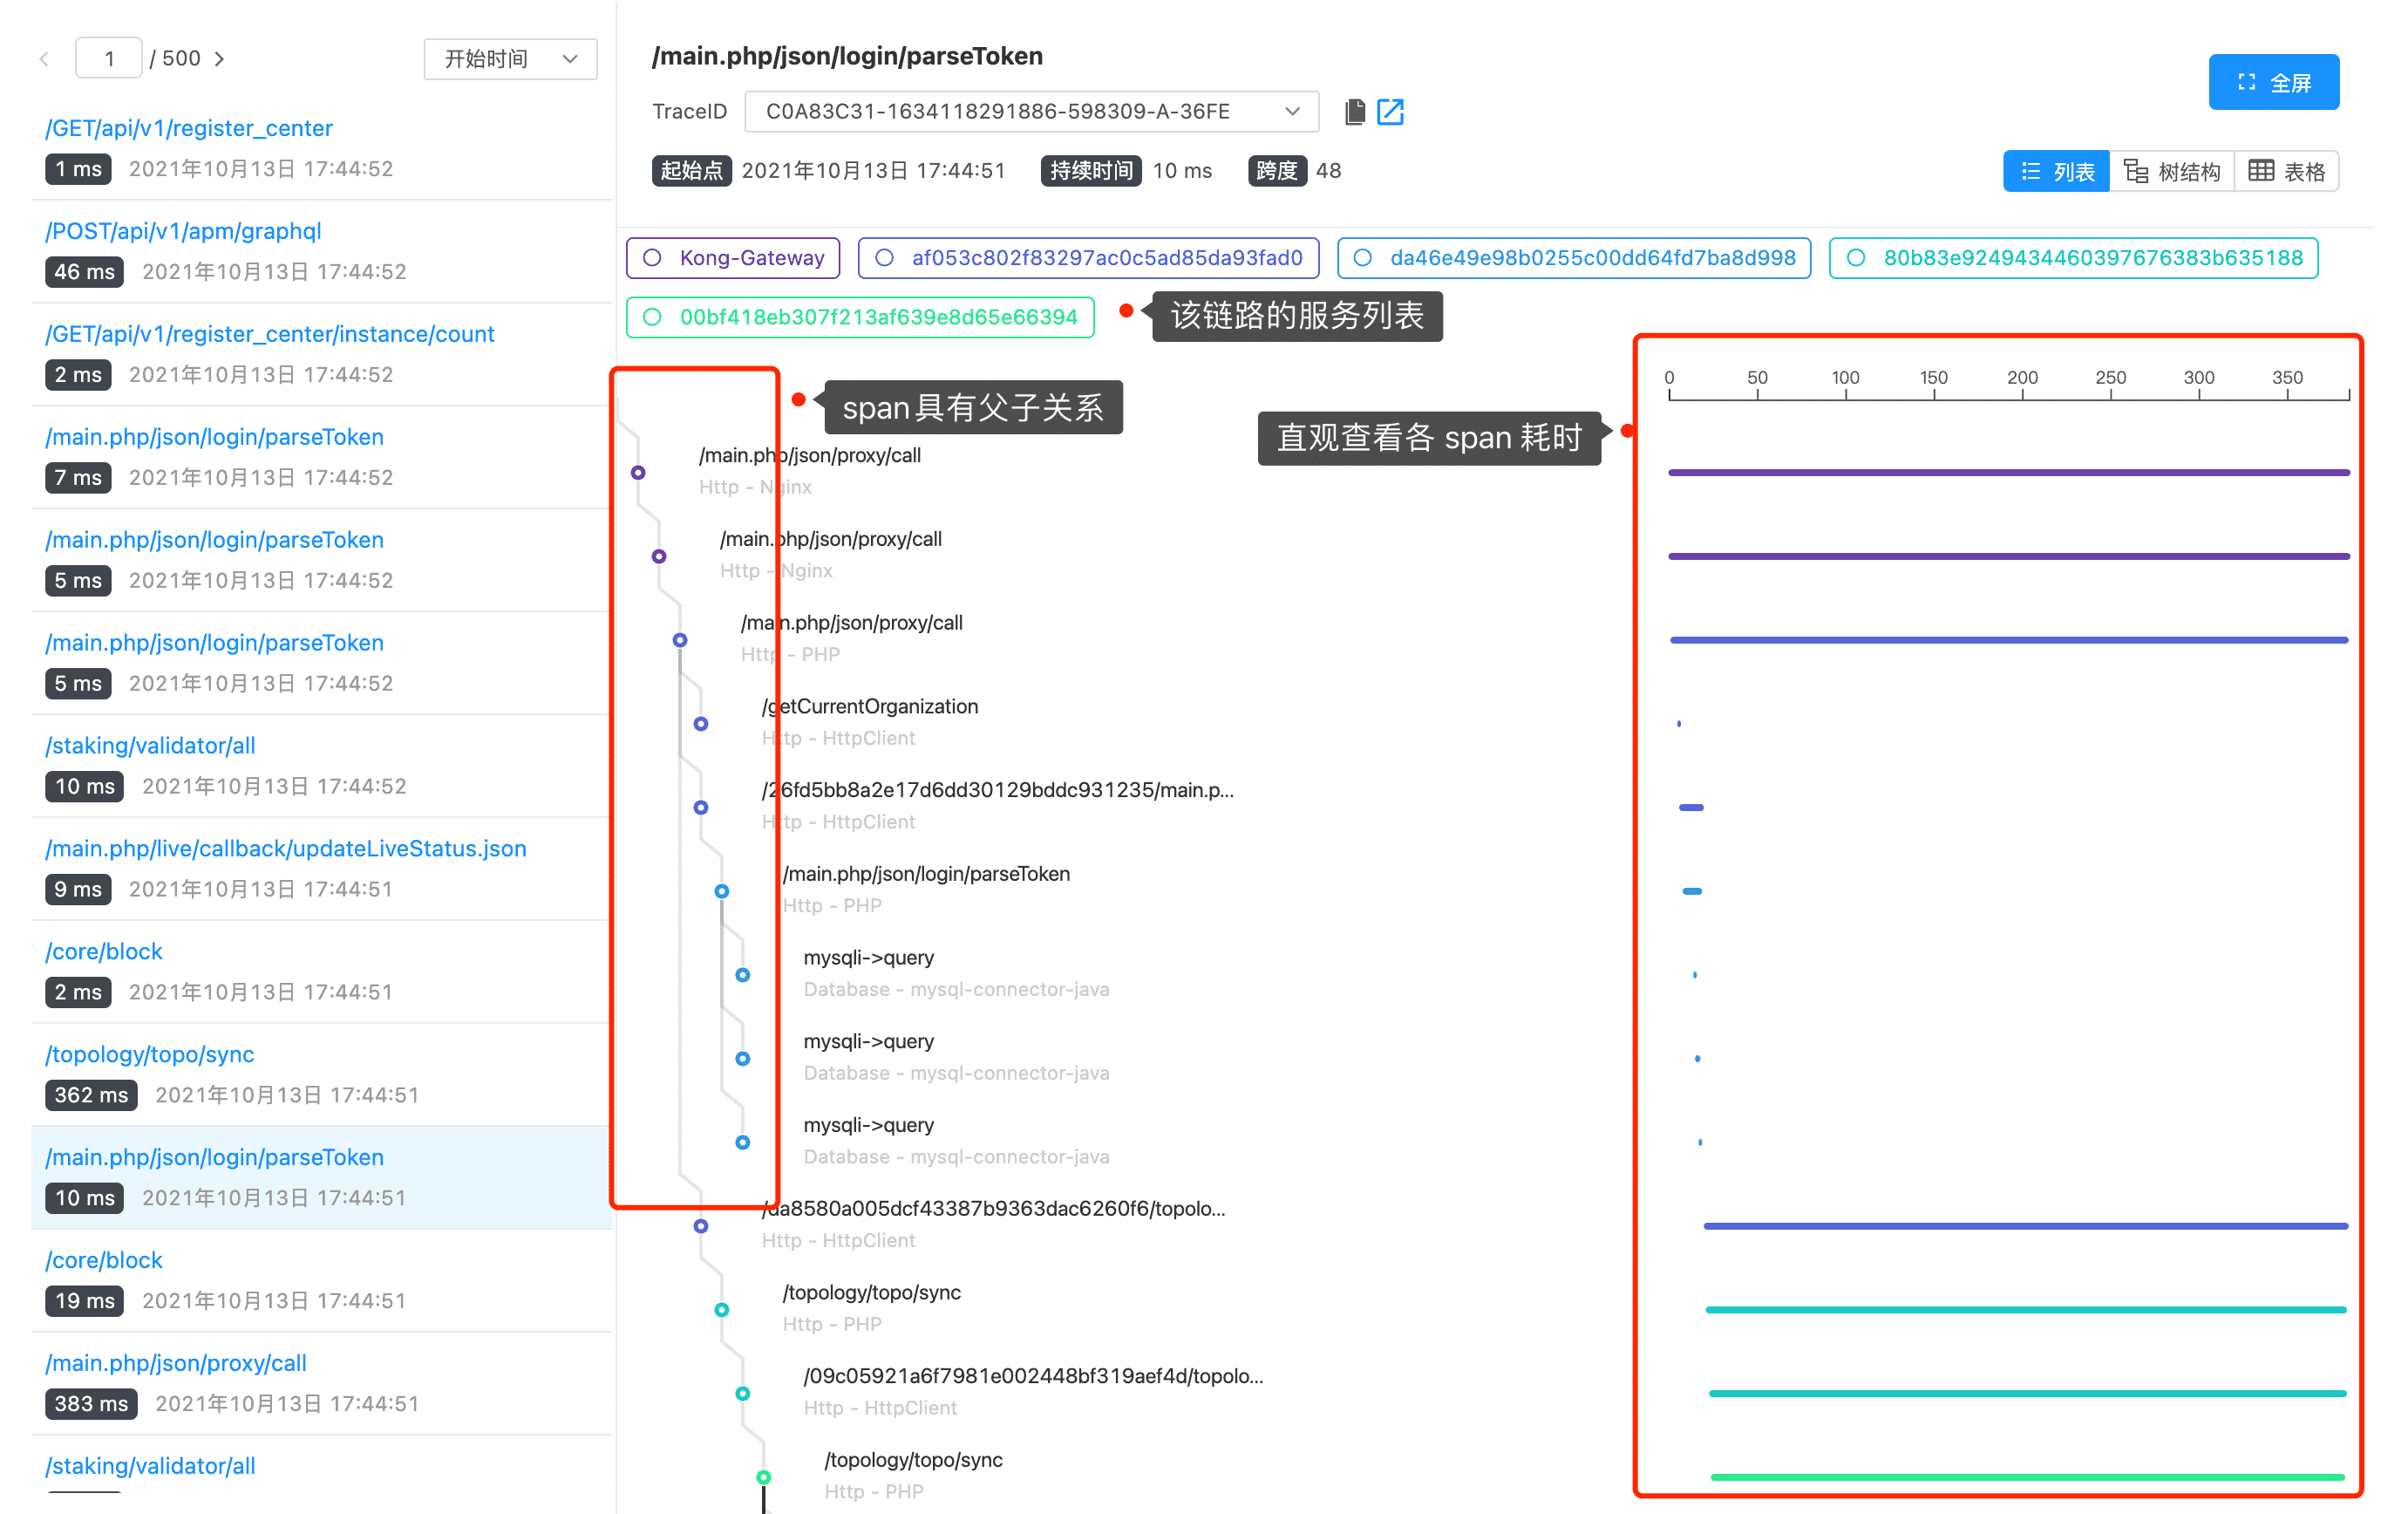Select the second Nginx proxy/call span node
Viewport: 2408px width, 1514px height.
[659, 557]
